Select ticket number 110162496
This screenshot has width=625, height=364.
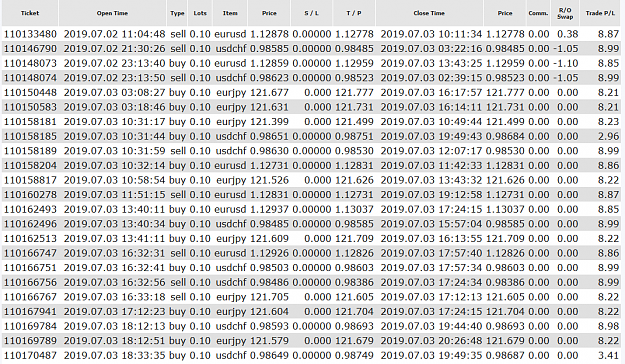tap(30, 224)
